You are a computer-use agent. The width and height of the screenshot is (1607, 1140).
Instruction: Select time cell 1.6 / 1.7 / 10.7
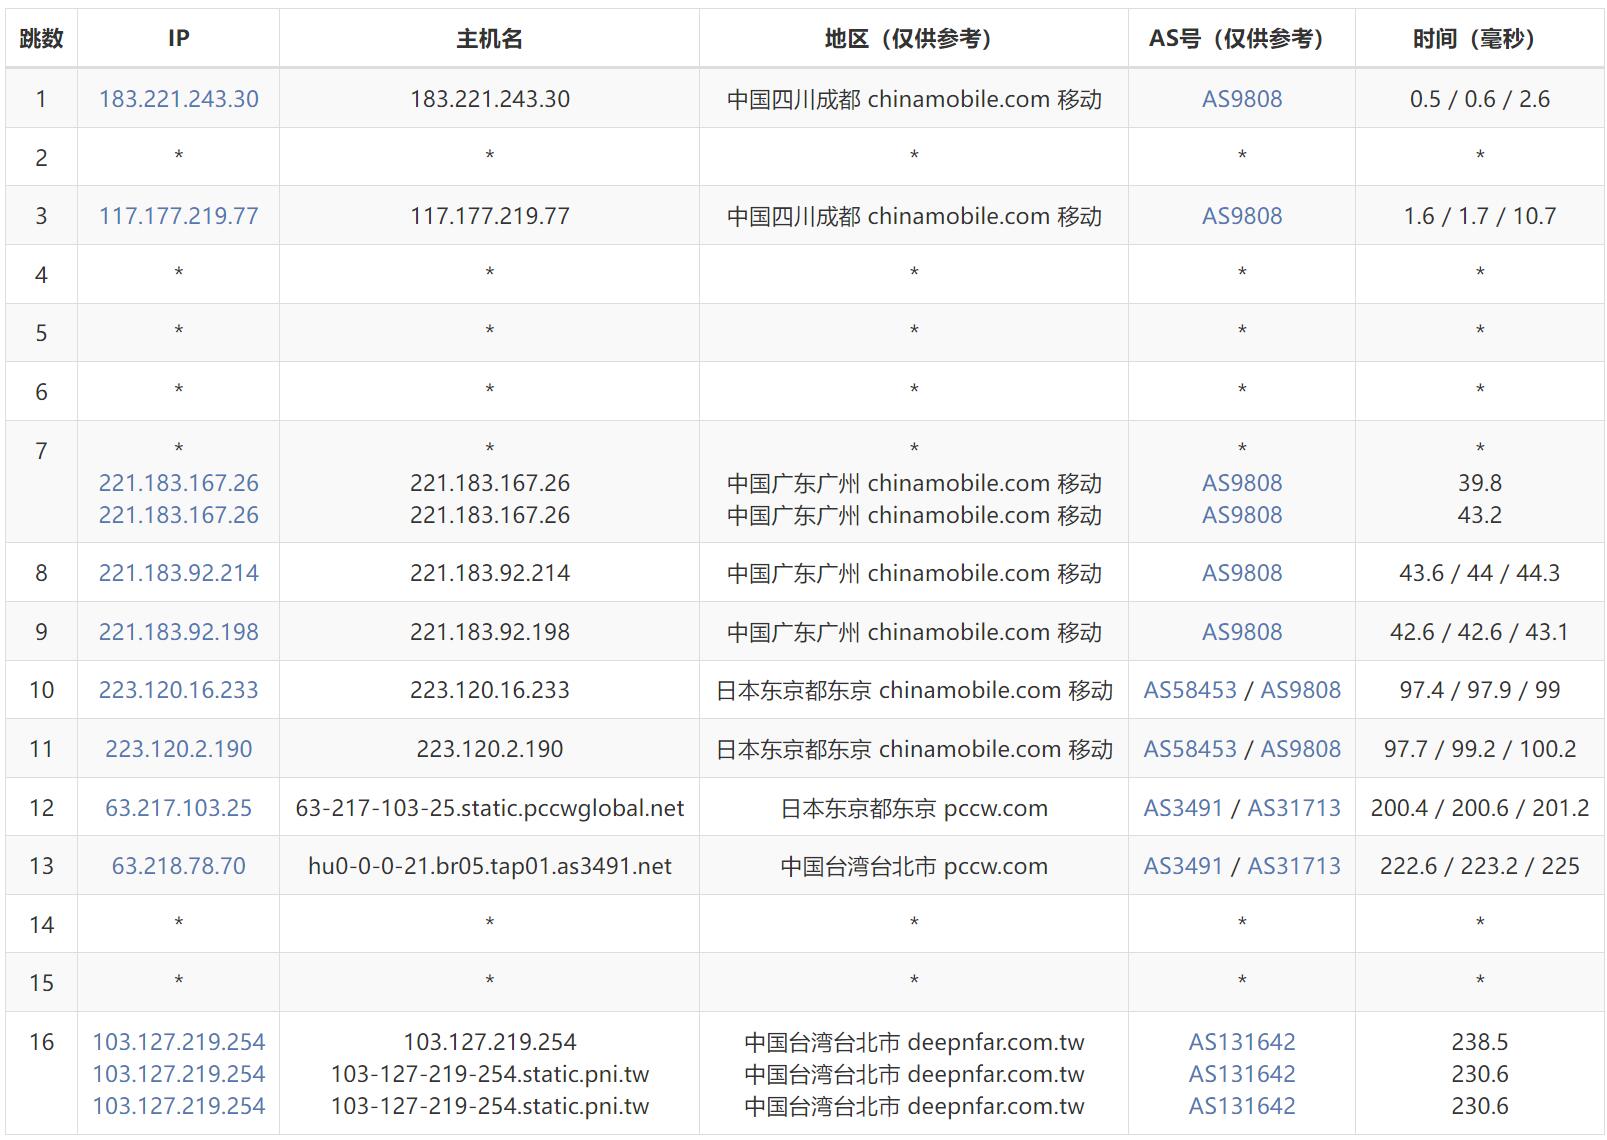click(1480, 216)
